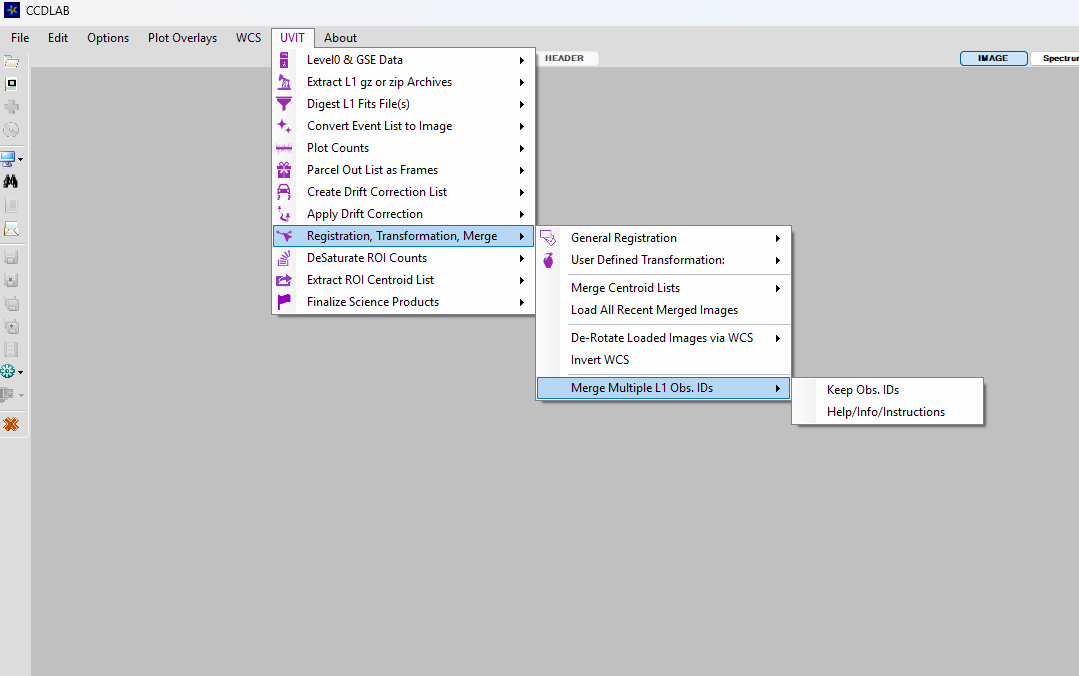This screenshot has height=676, width=1079.
Task: Click the CCDLAB application title icon
Action: click(12, 11)
